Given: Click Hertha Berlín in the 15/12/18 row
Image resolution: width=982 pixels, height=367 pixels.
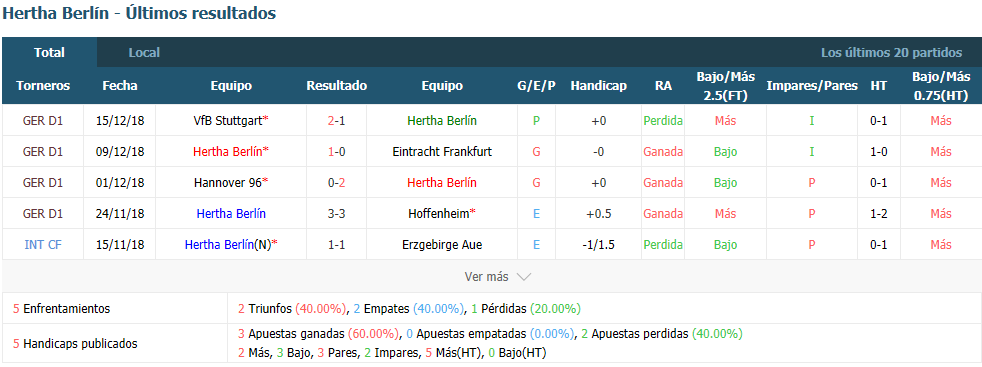Looking at the screenshot, I should [x=442, y=120].
